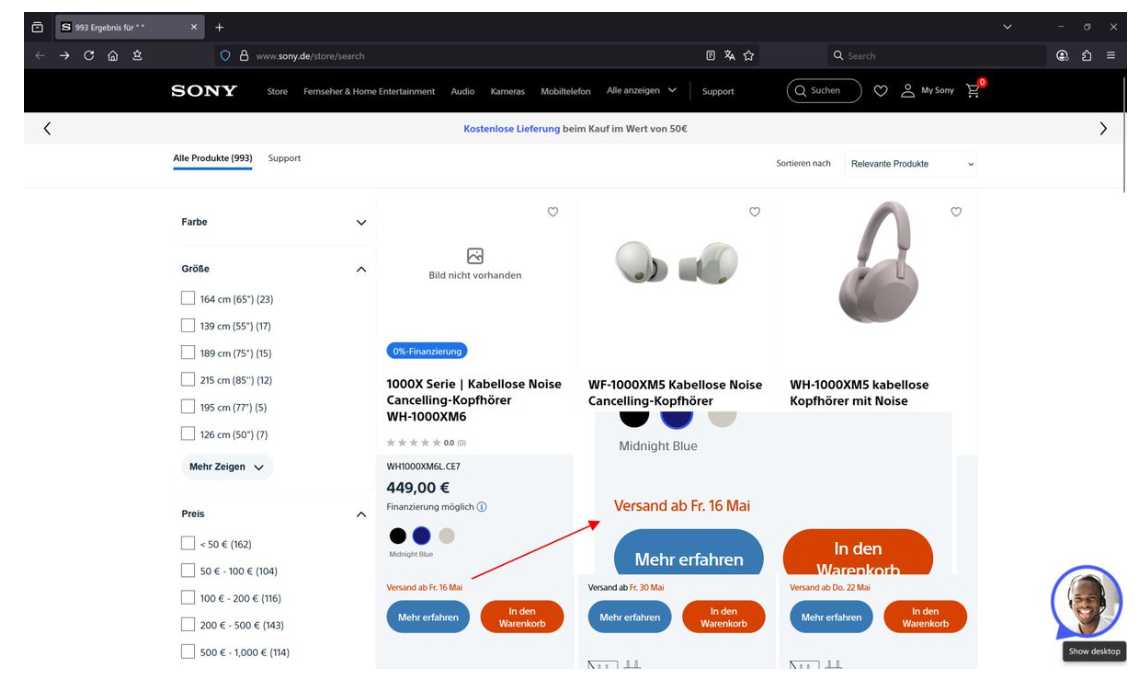Expand Mehr Zeigen size options
Screen dimensions: 1142x687
click(x=227, y=467)
